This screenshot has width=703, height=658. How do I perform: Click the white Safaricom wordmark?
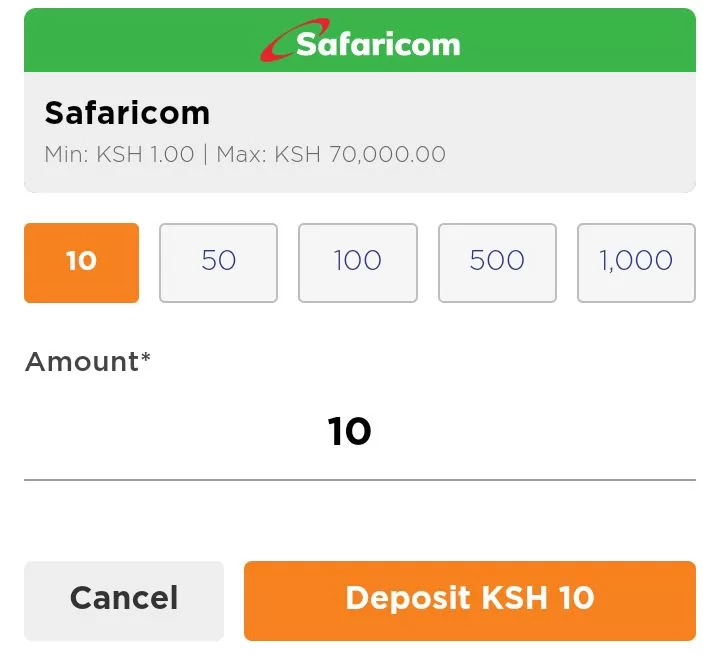tap(378, 45)
